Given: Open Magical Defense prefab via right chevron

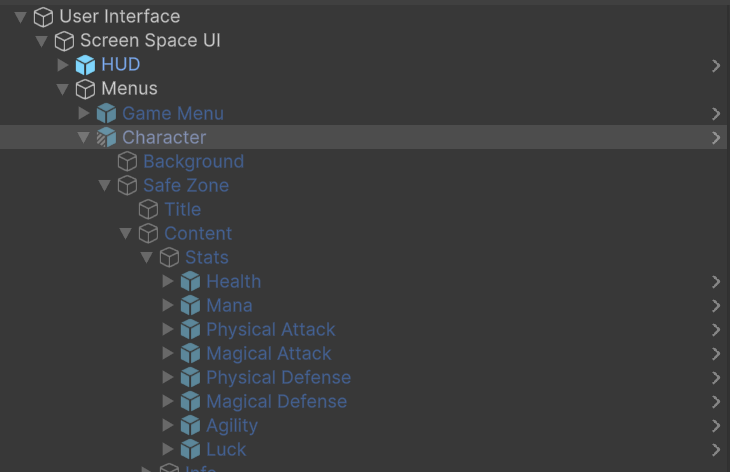Looking at the screenshot, I should (x=716, y=401).
